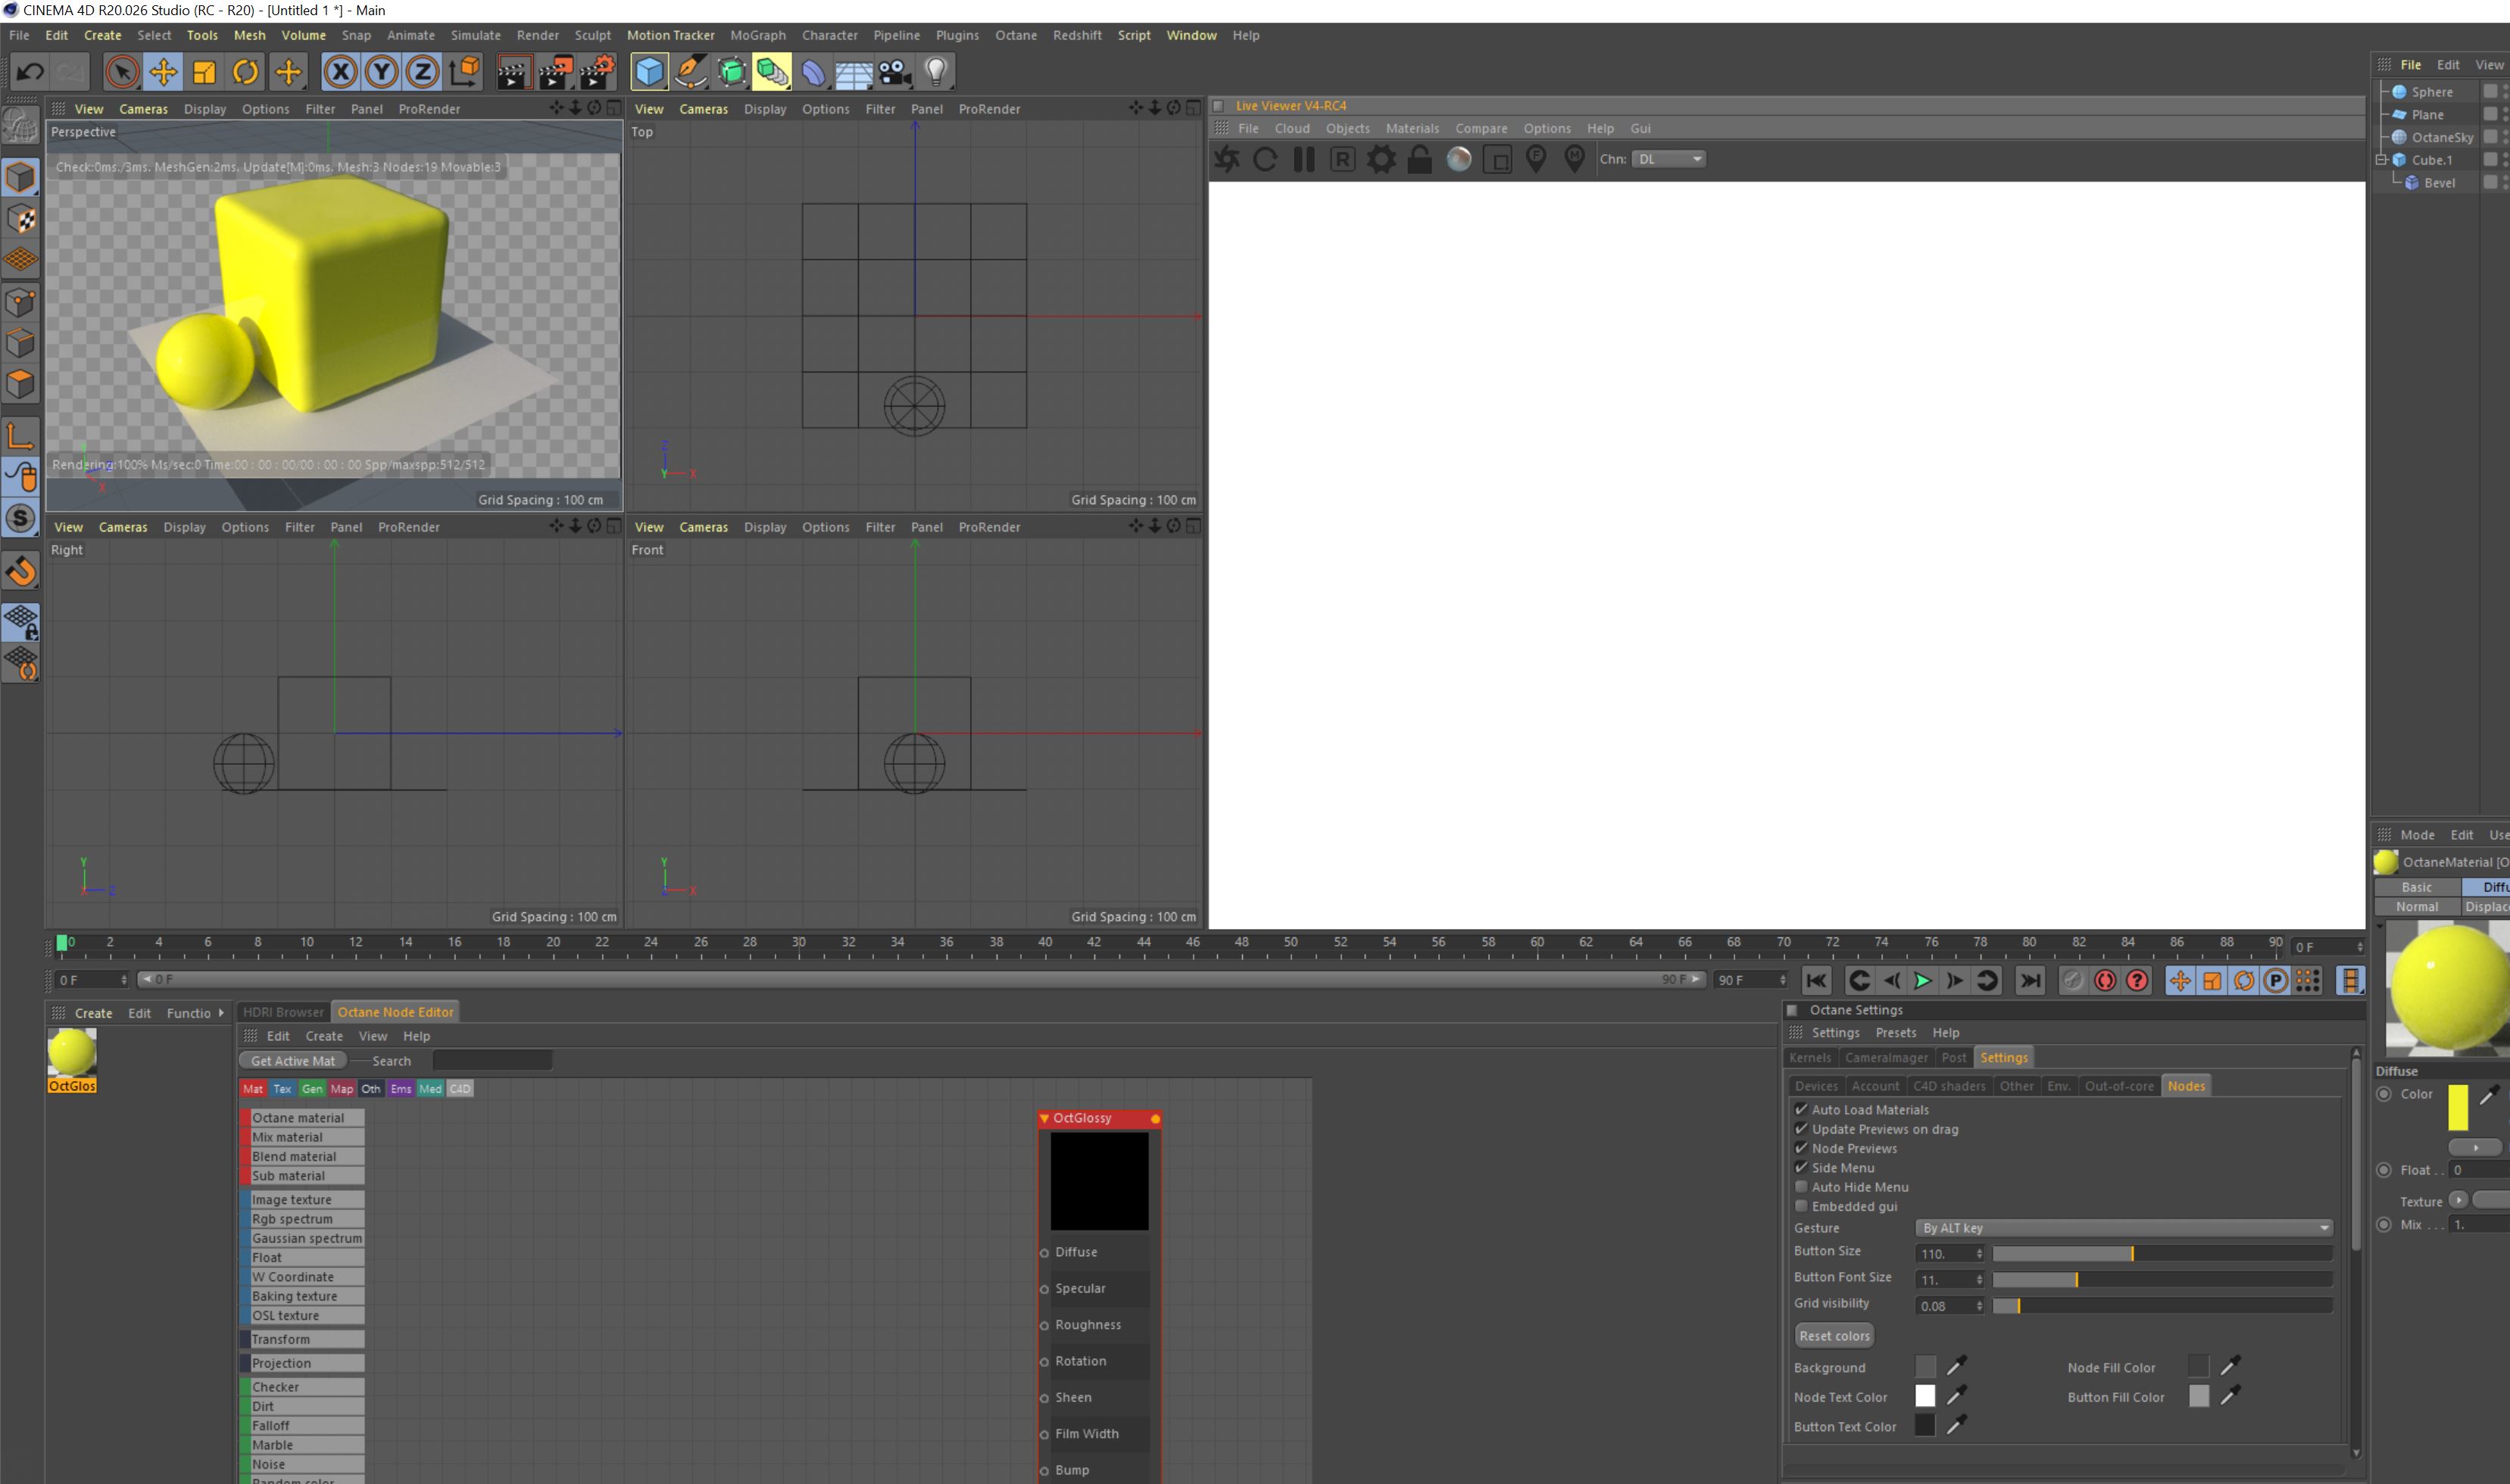Image resolution: width=2510 pixels, height=1484 pixels.
Task: Click the Reset colors button
Action: (1834, 1336)
